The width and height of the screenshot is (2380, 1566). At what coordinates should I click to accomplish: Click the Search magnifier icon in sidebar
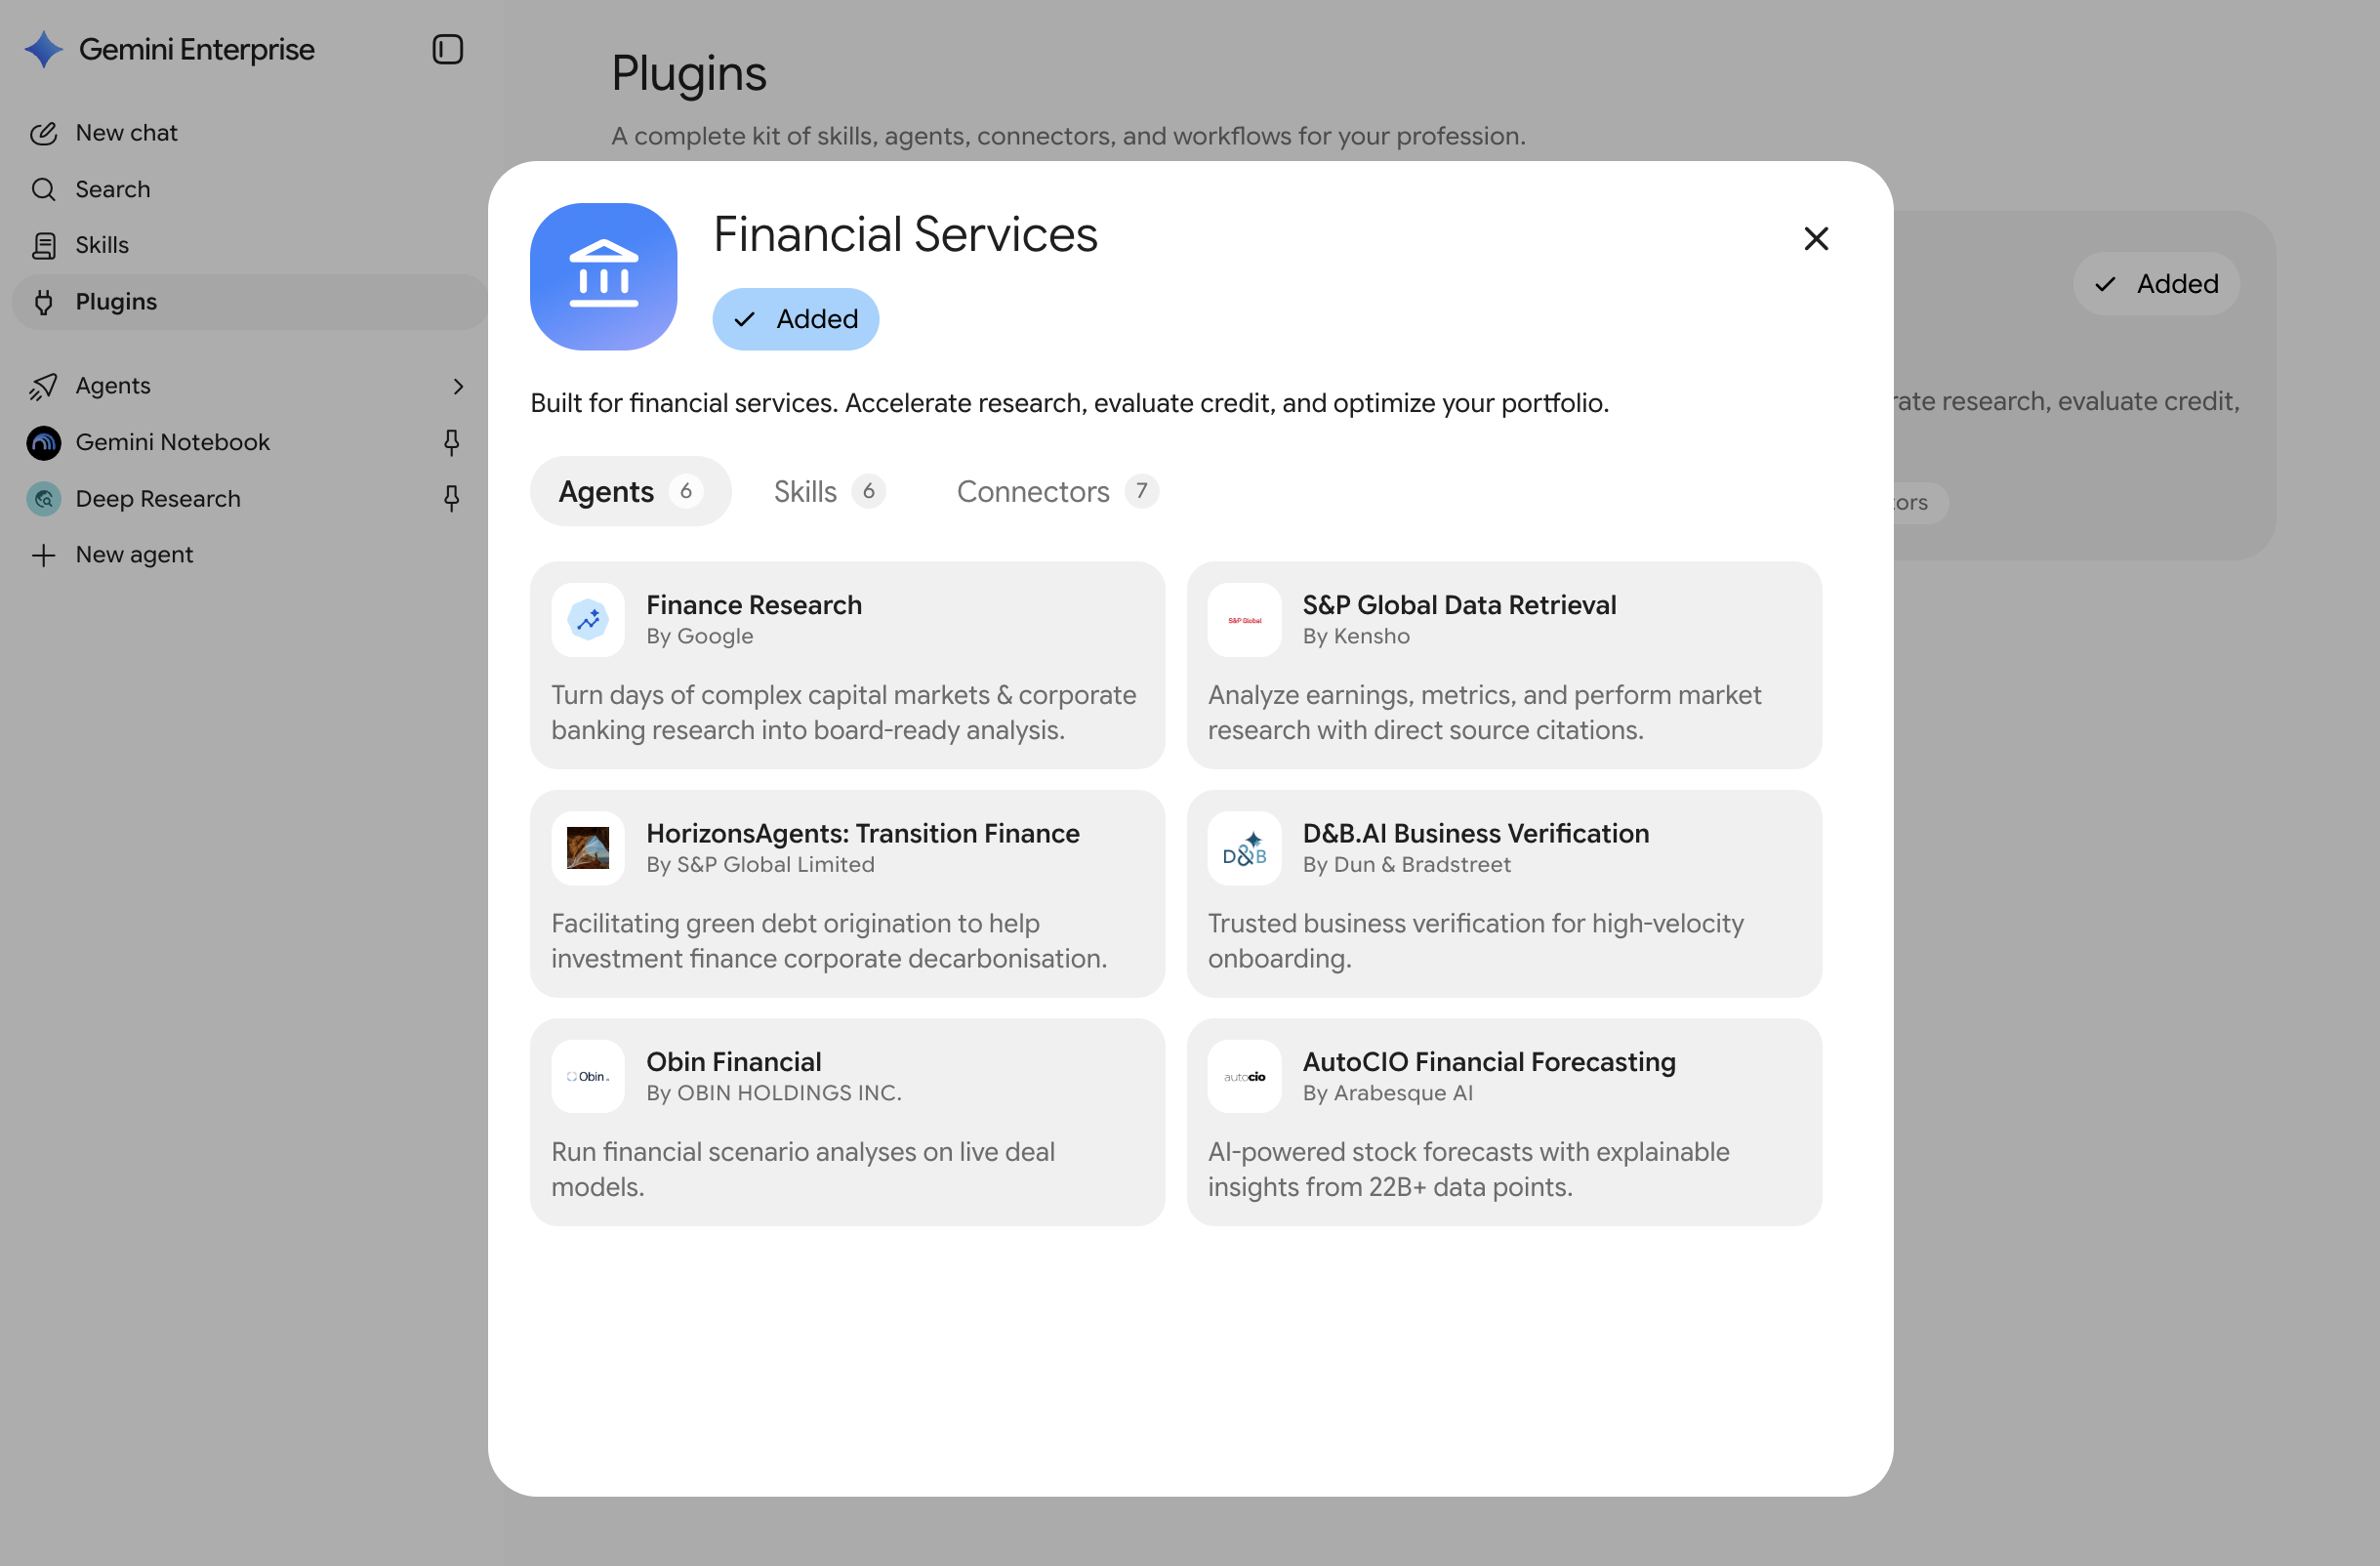[x=43, y=189]
